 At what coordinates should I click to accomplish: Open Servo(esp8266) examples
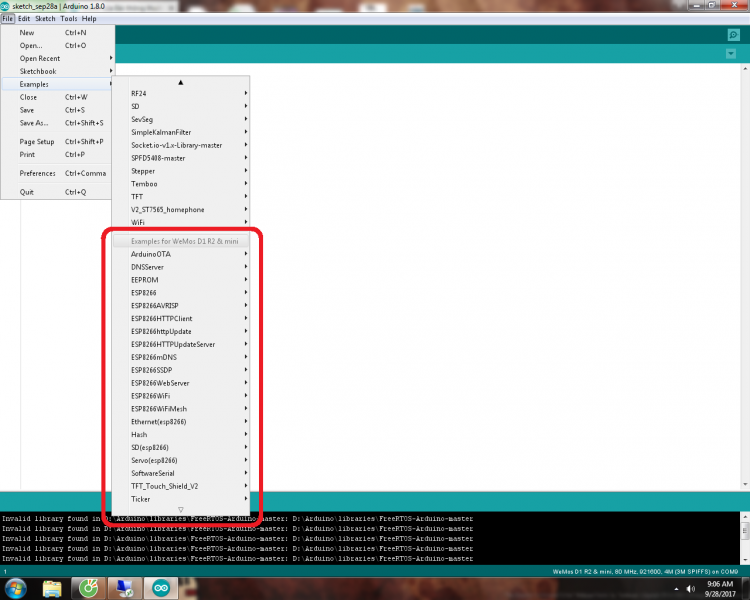click(x=181, y=461)
